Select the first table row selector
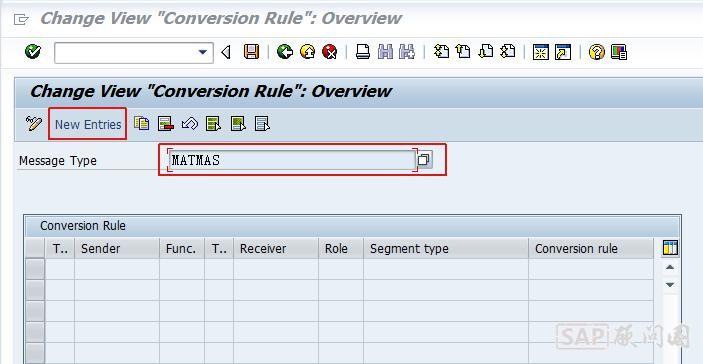 [35, 269]
